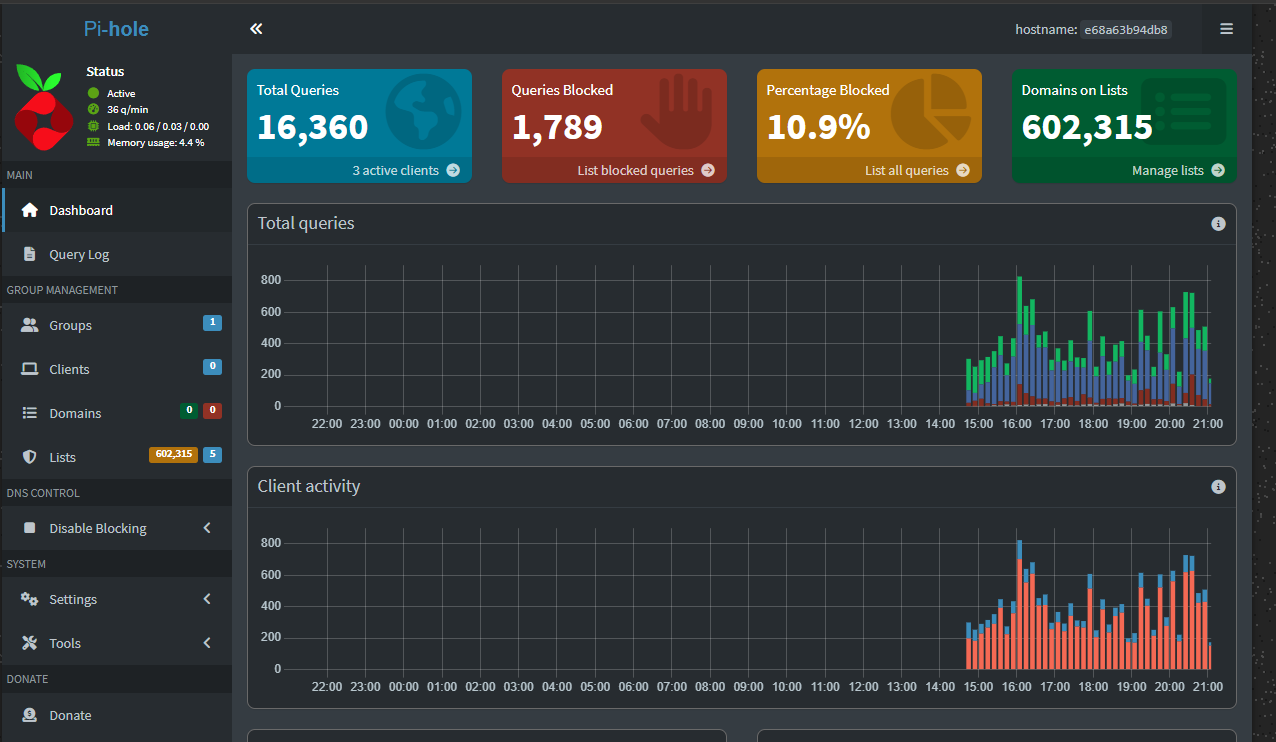The width and height of the screenshot is (1276, 742).
Task: Click the Lists shield icon
Action: [30, 457]
